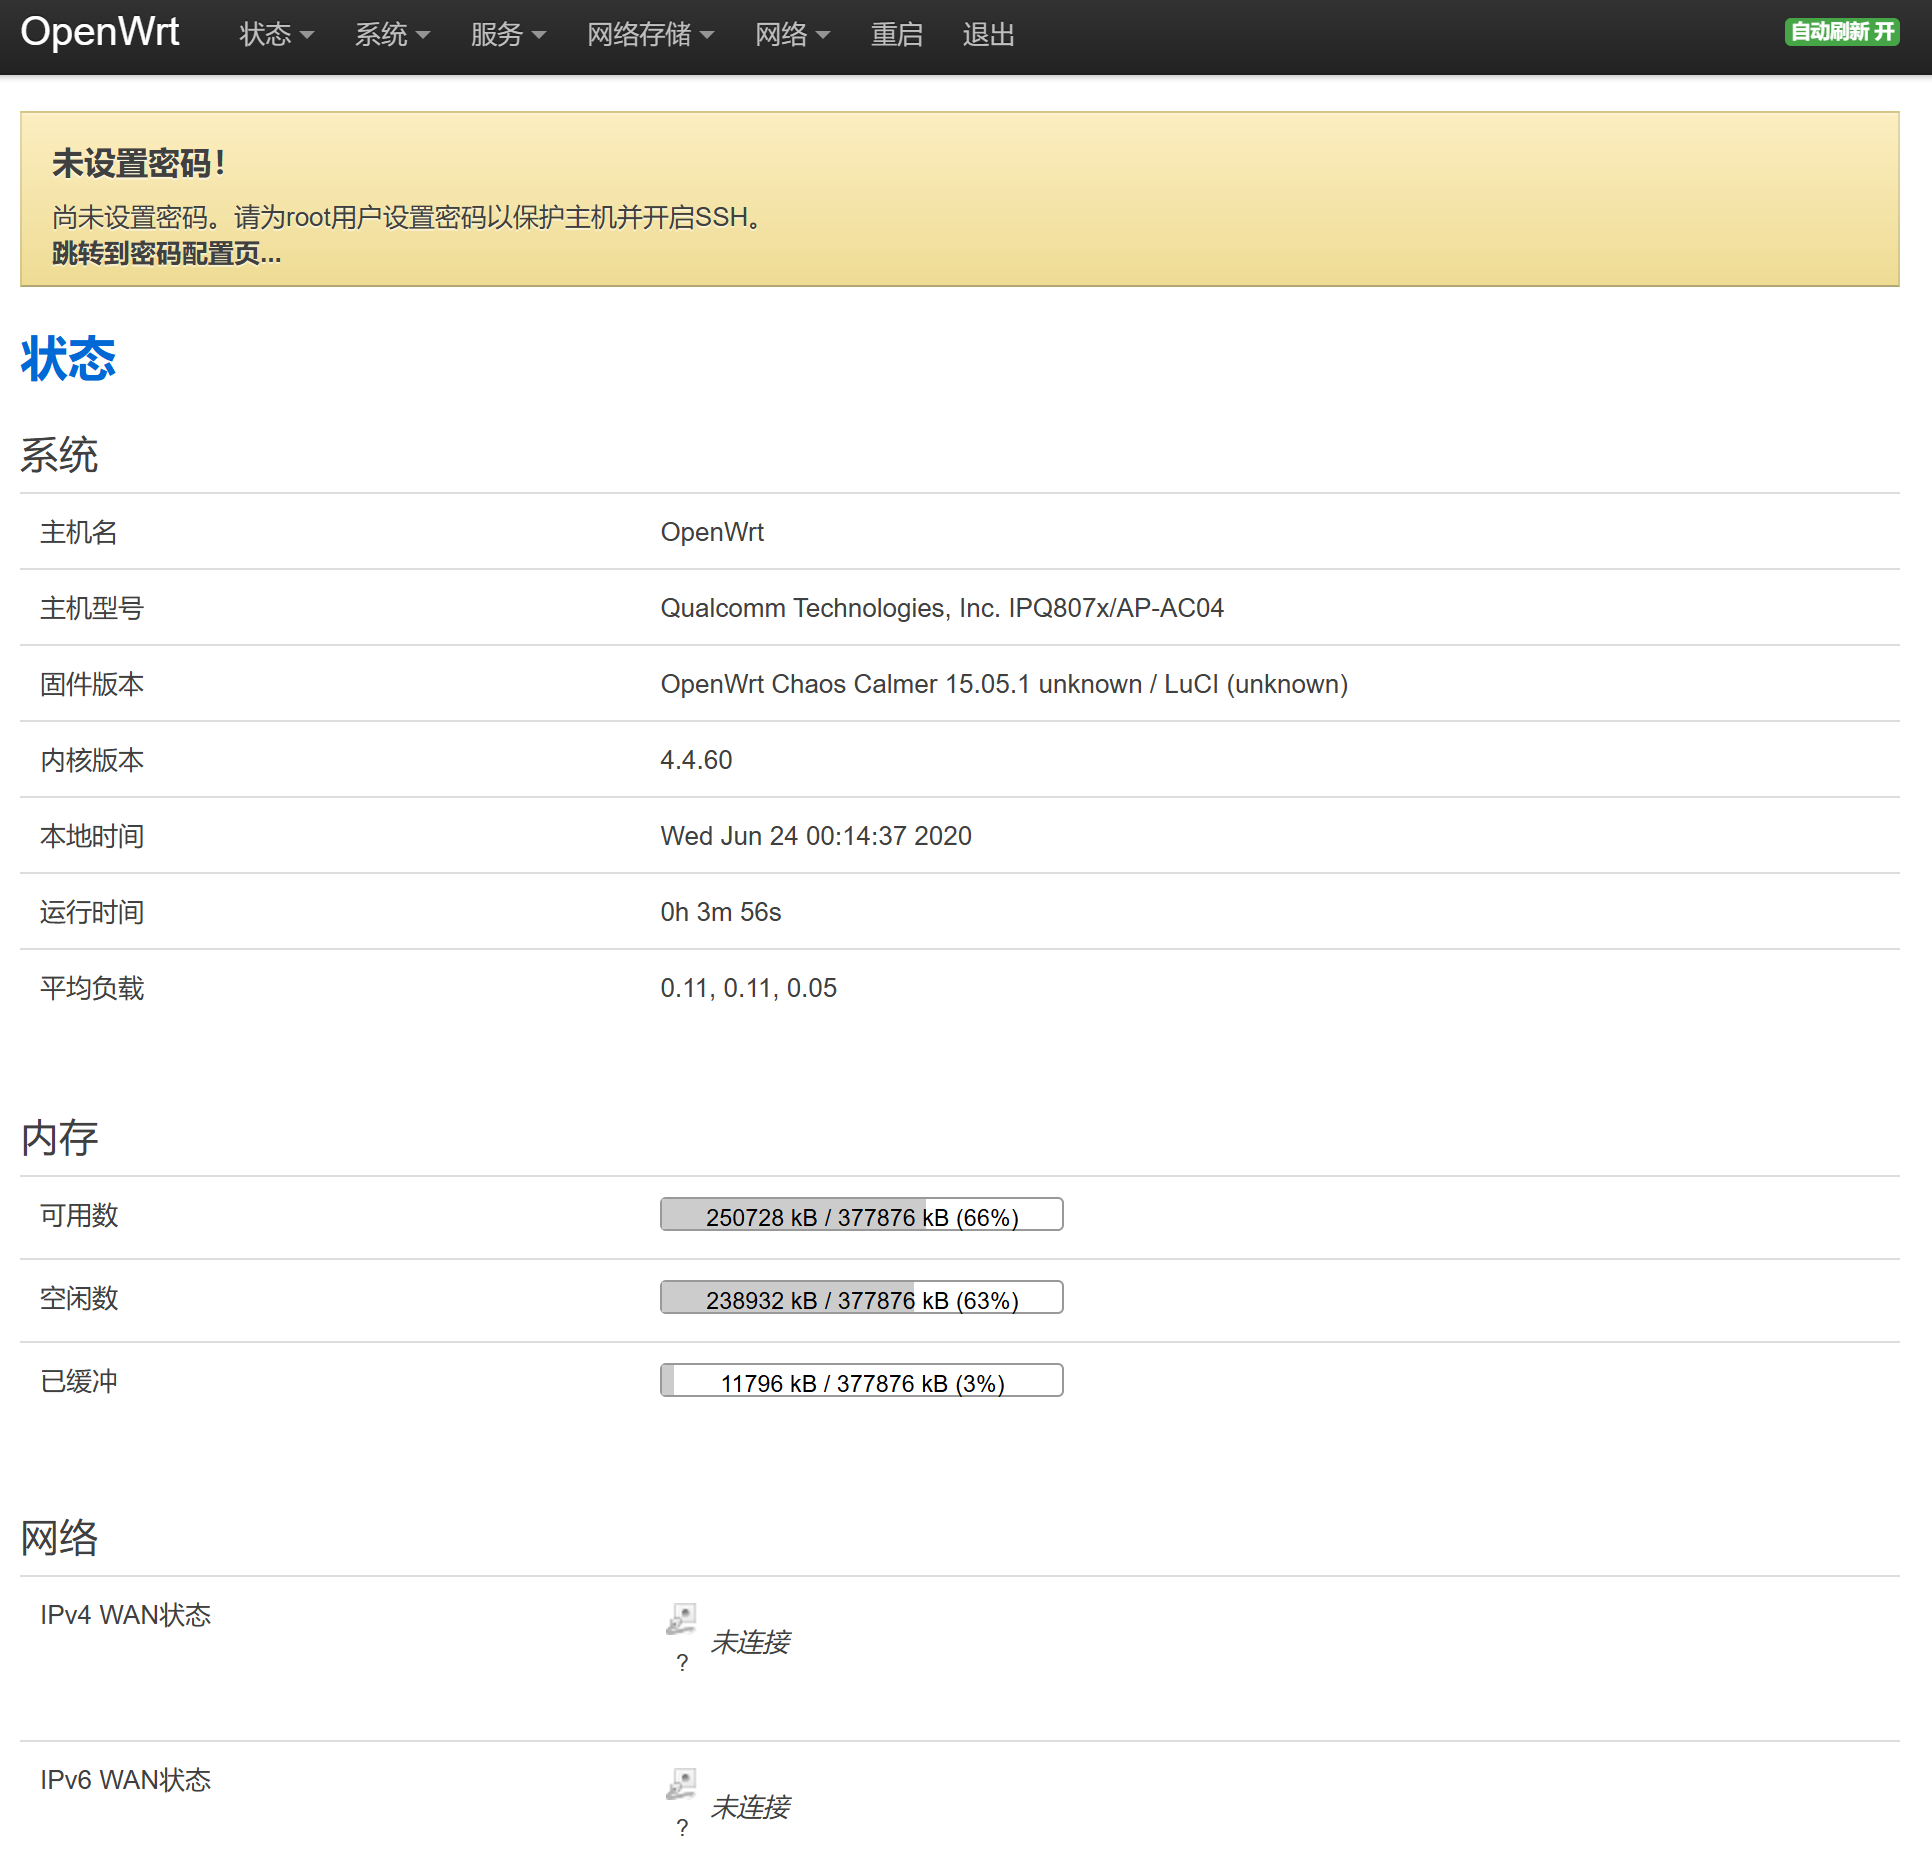Viewport: 1932px width, 1854px height.
Task: Click the uptime value 0h 3m 56s
Action: tap(721, 912)
